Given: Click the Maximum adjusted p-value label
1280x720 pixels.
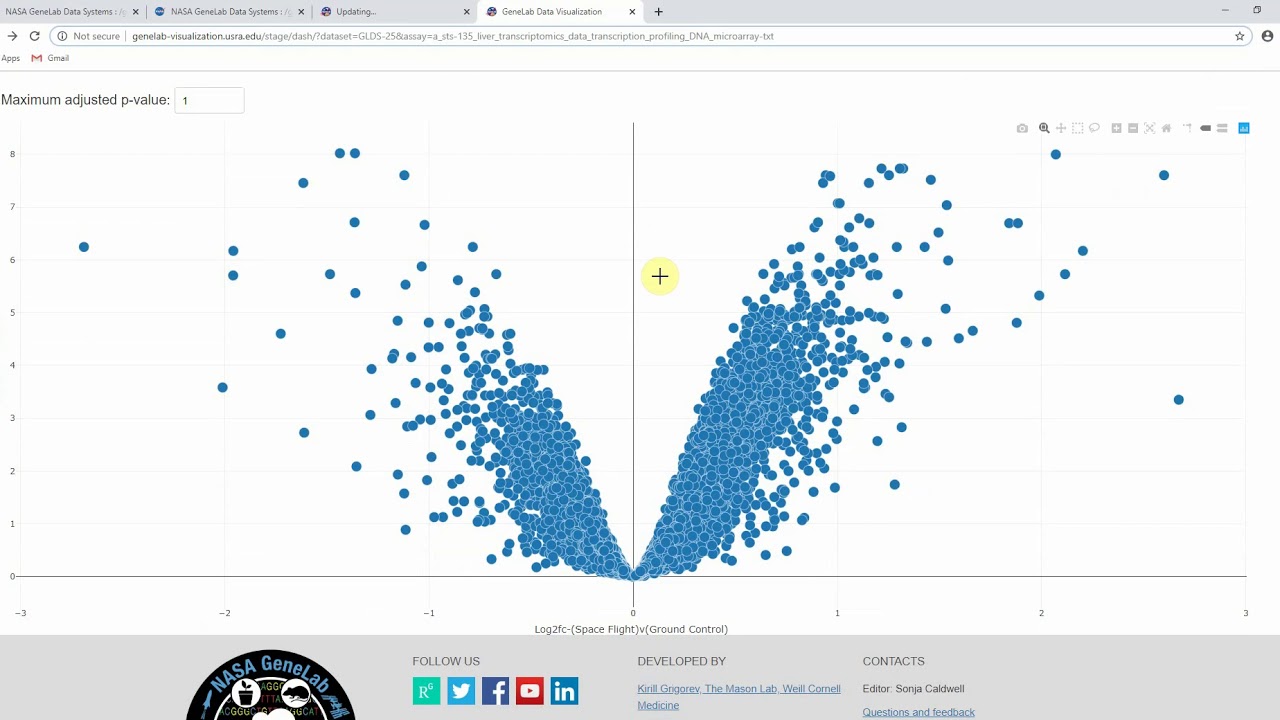Looking at the screenshot, I should tap(86, 100).
